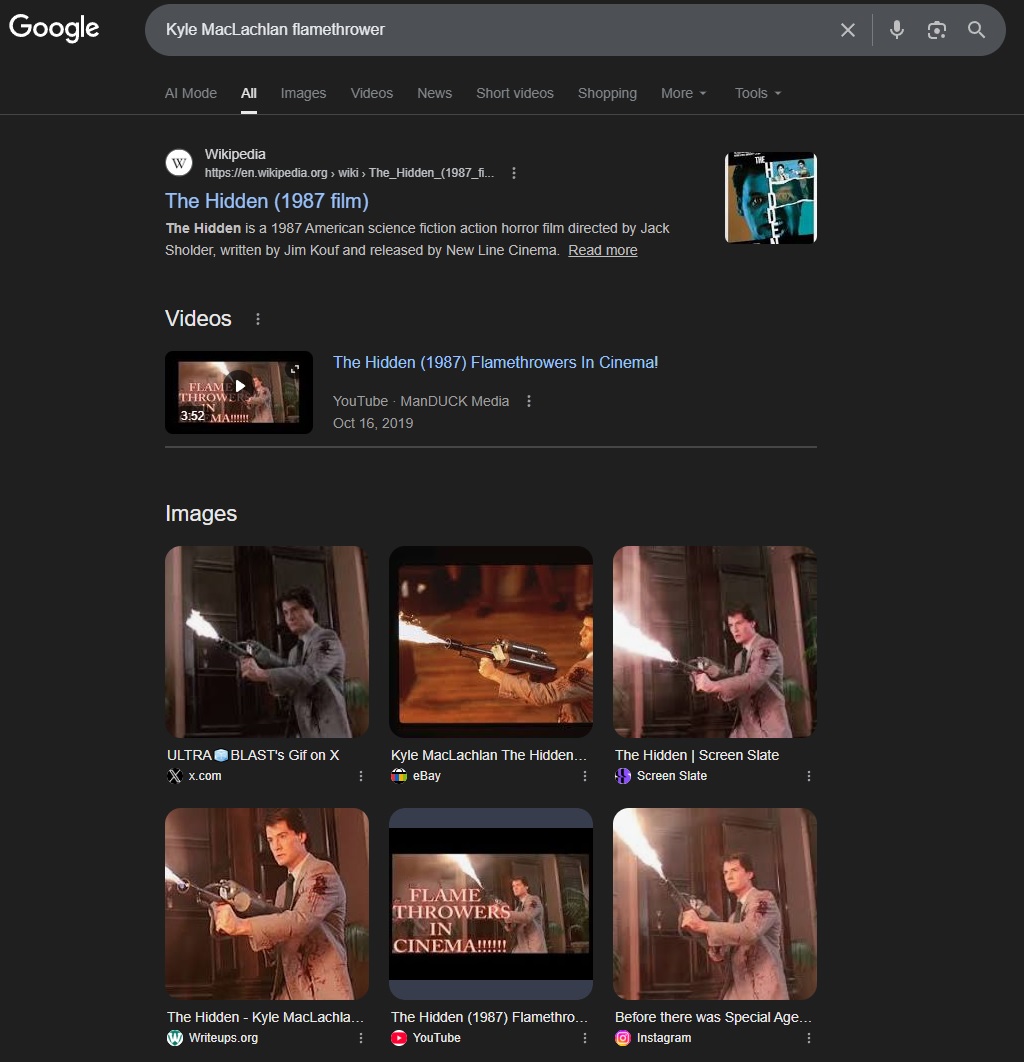
Task: Click Read more in Wikipedia snippet
Action: click(x=603, y=251)
